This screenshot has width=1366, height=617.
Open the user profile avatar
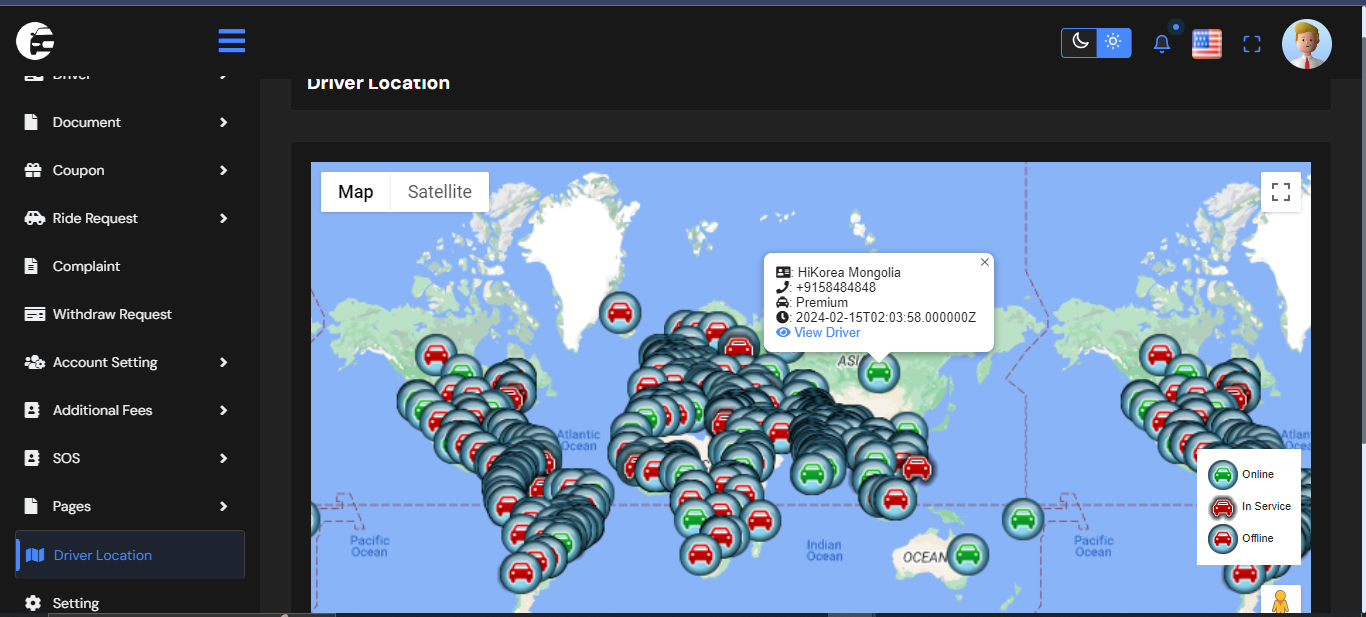tap(1306, 44)
